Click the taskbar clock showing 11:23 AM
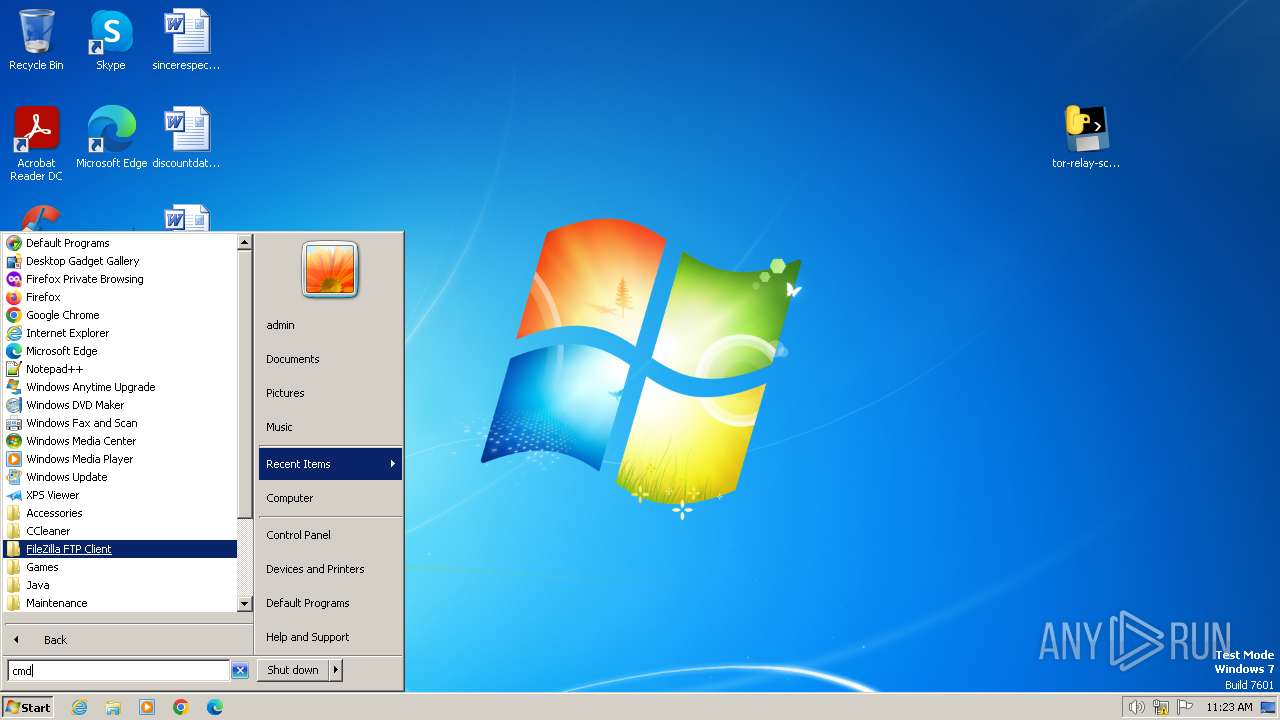The width and height of the screenshot is (1280, 720). 1229,707
